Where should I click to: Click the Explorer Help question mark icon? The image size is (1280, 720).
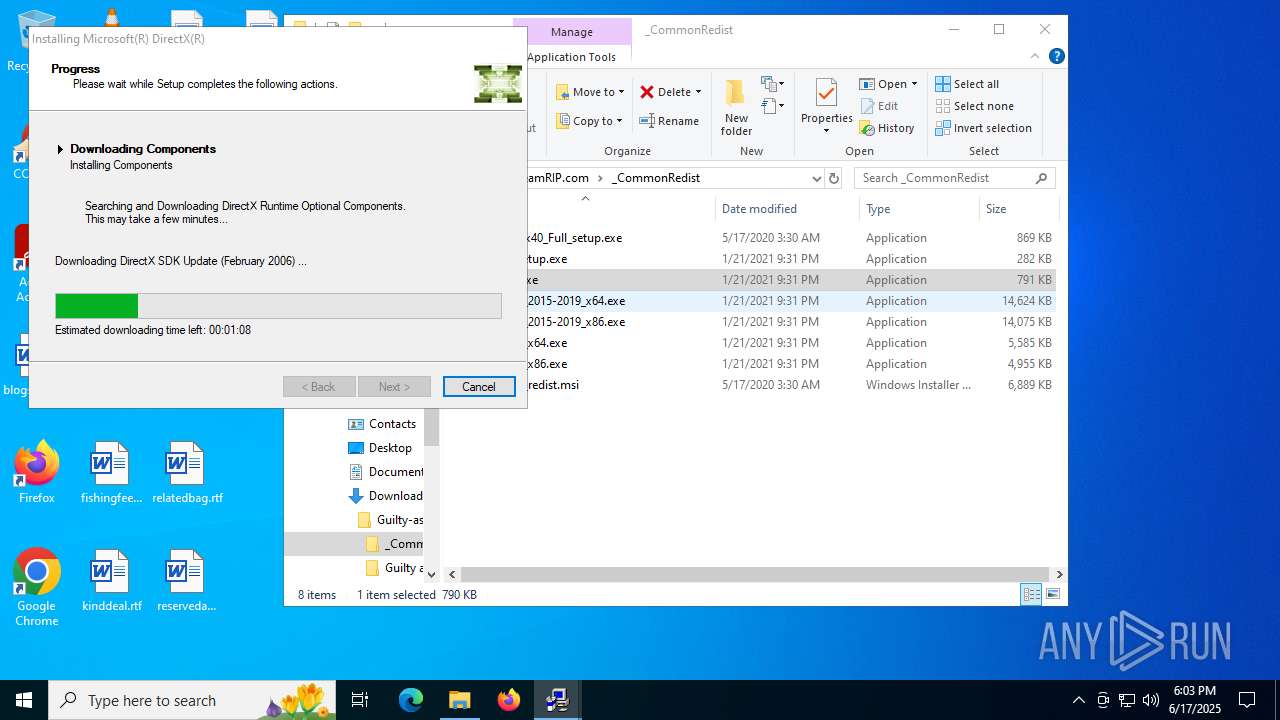pos(1056,57)
